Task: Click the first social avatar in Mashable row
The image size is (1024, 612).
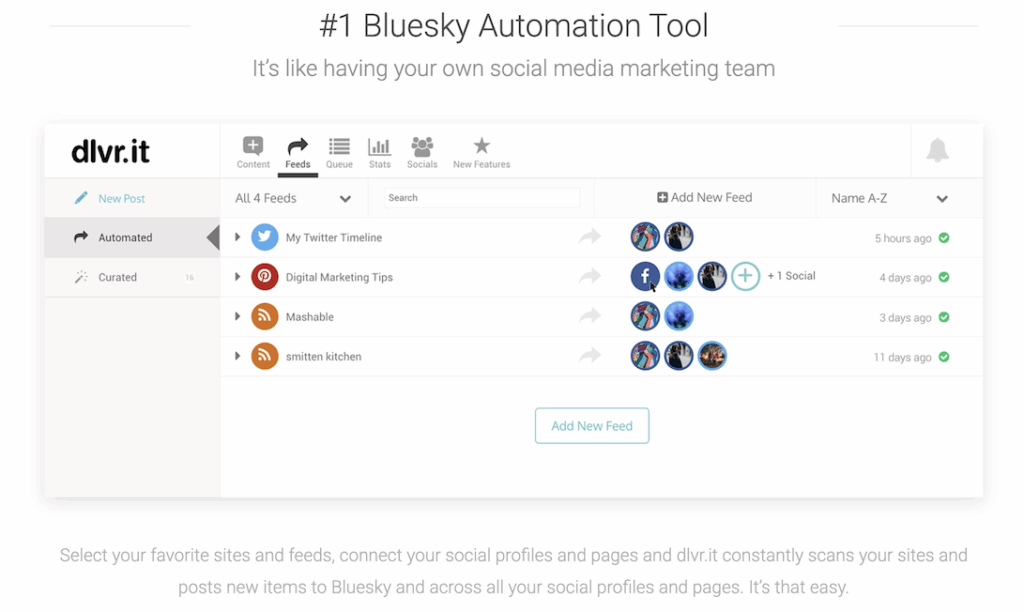Action: click(x=645, y=316)
